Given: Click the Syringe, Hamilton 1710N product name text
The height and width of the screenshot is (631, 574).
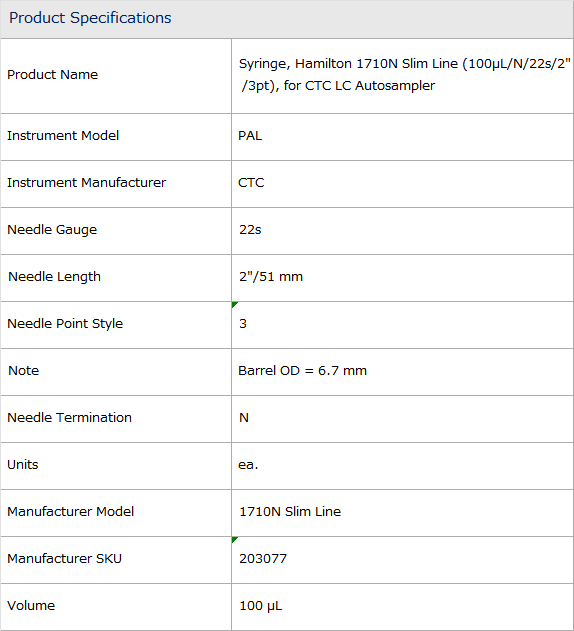Looking at the screenshot, I should 405,74.
